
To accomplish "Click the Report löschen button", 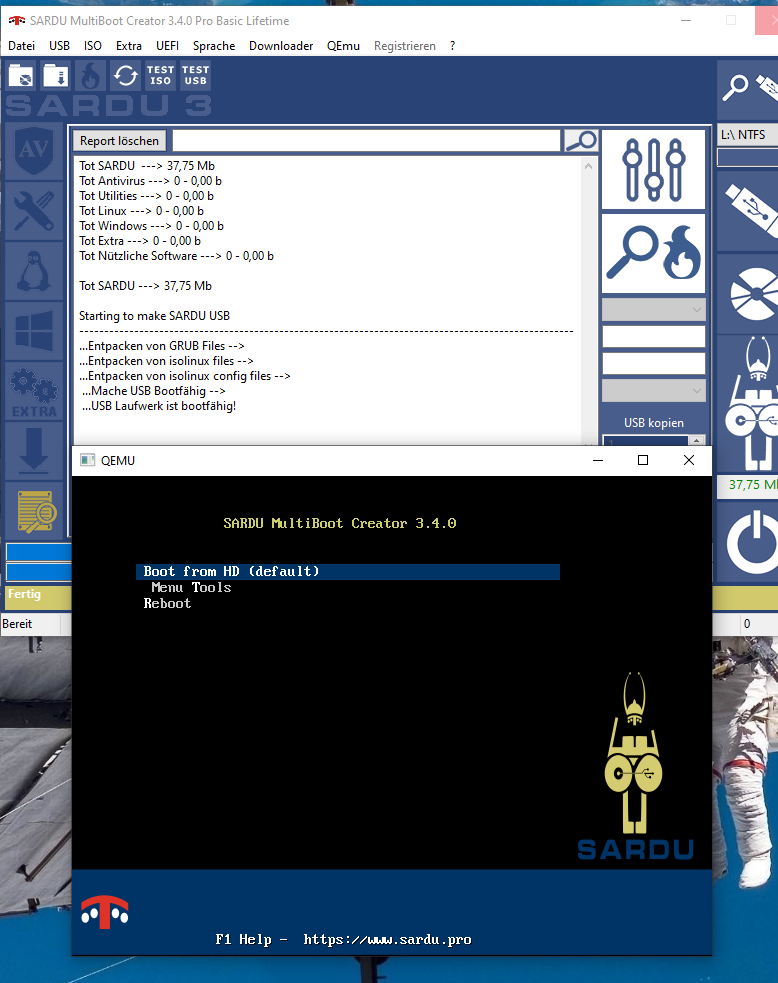I will coord(119,141).
